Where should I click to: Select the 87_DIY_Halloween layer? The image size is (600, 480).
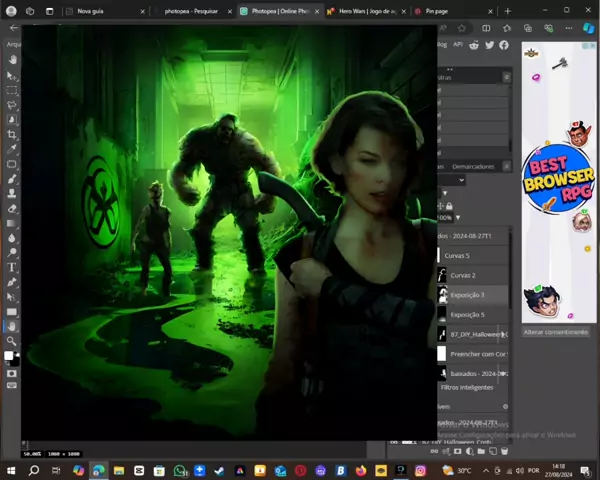(x=473, y=334)
